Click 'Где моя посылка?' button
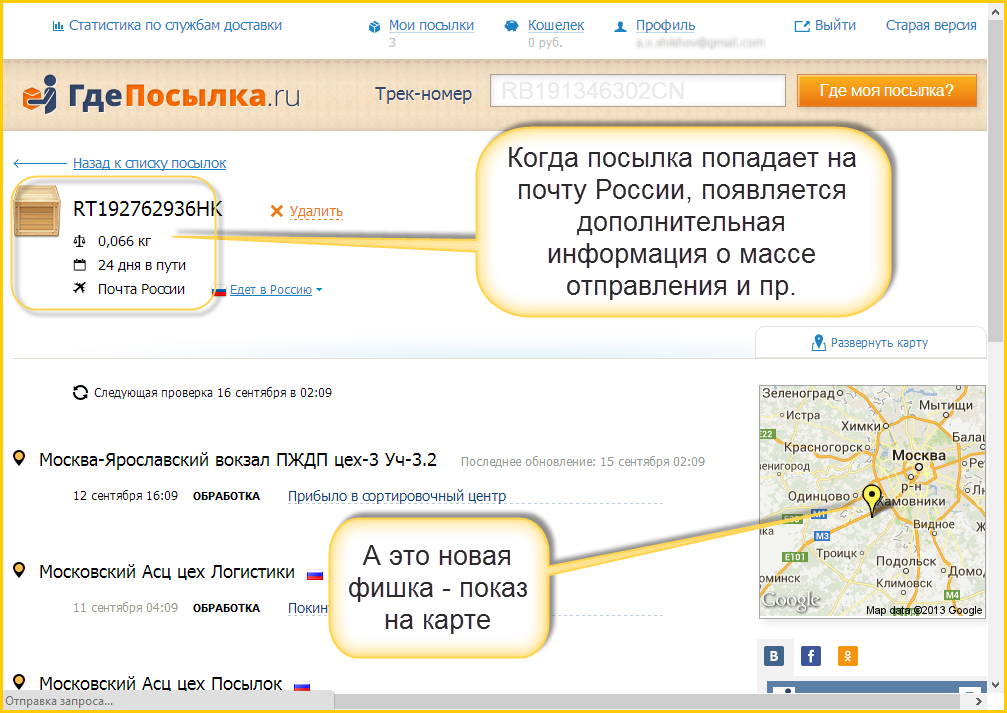 pos(887,91)
